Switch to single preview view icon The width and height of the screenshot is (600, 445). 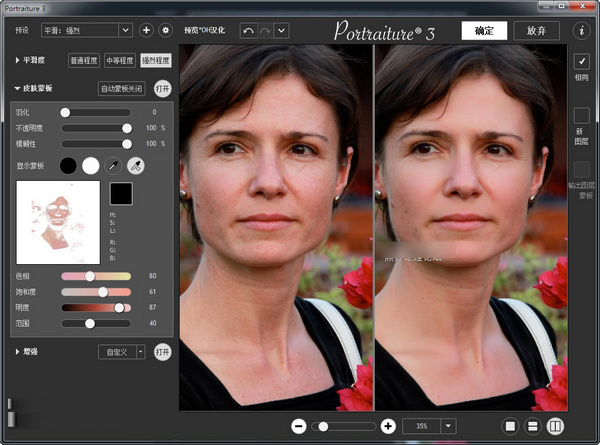pyautogui.click(x=510, y=426)
